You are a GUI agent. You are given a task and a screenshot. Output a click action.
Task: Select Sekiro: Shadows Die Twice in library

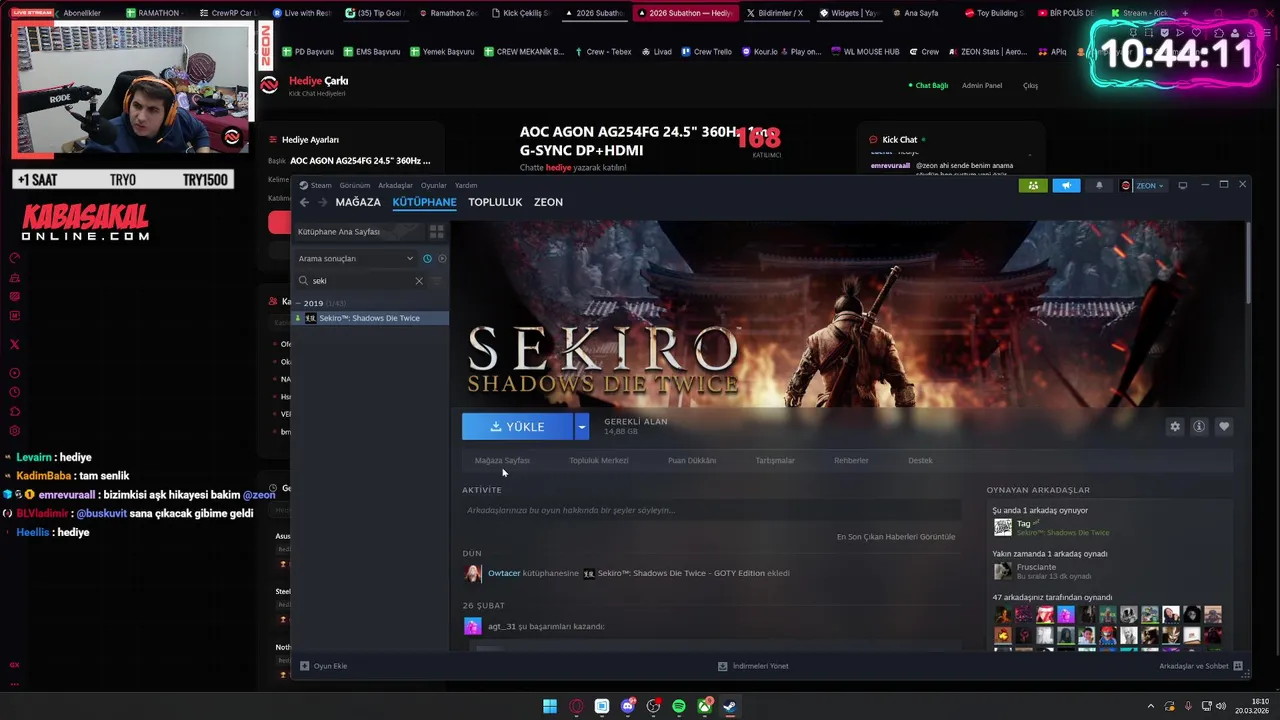click(x=370, y=318)
